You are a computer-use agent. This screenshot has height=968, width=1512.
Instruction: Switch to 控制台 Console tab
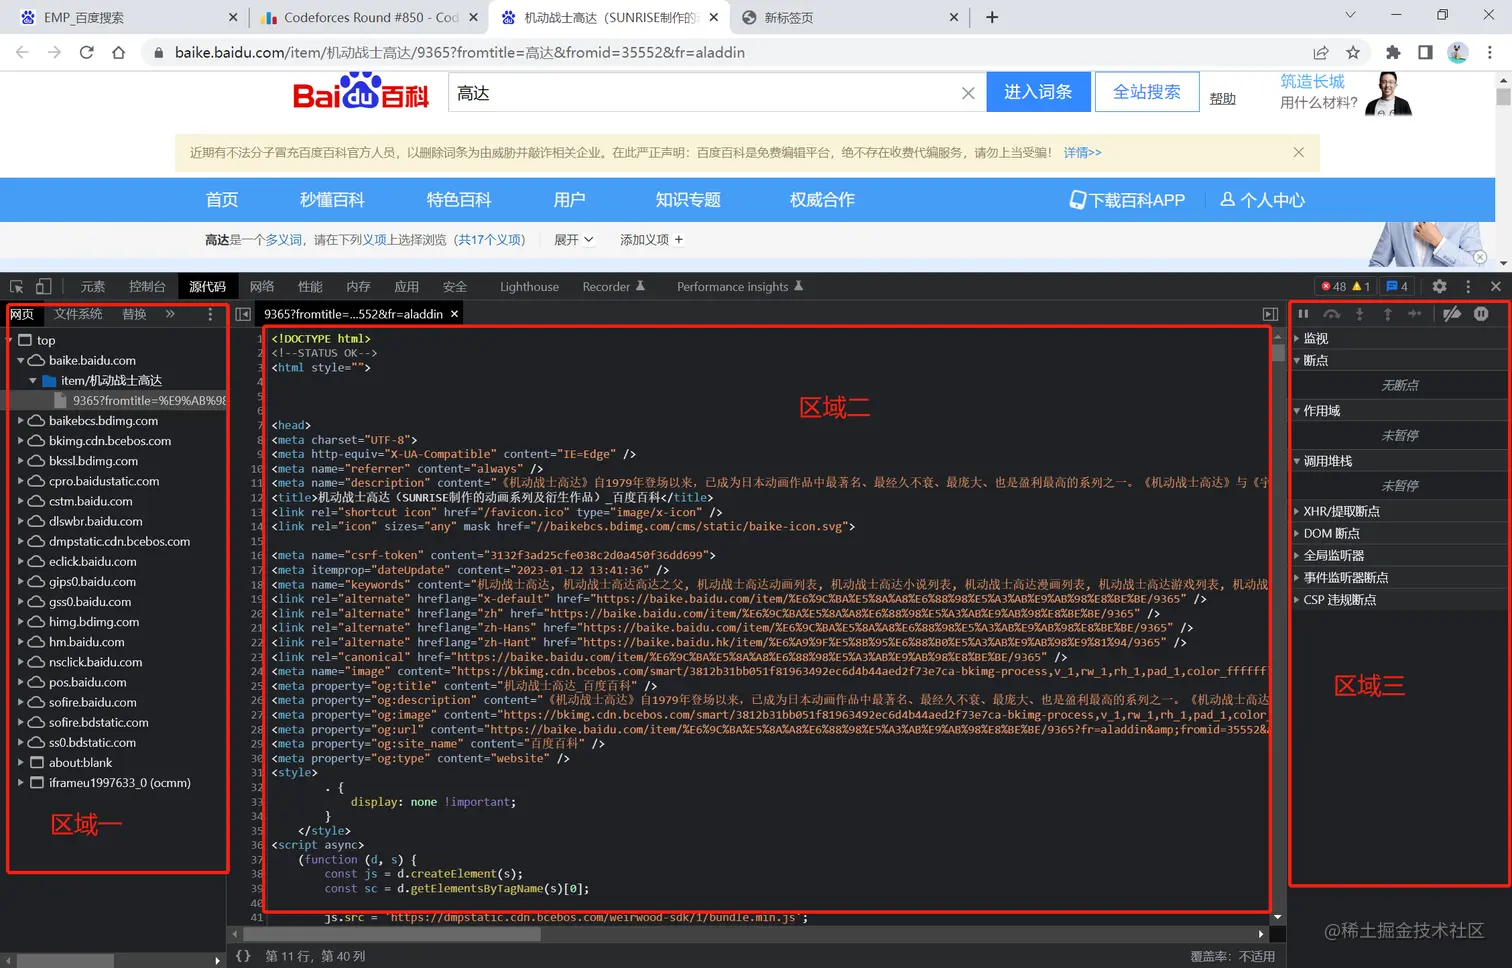(147, 287)
